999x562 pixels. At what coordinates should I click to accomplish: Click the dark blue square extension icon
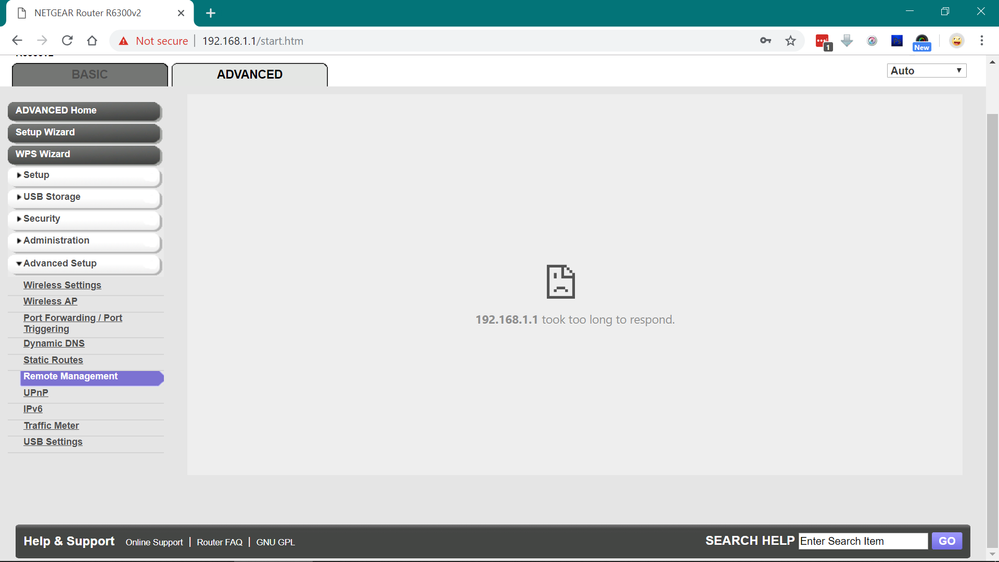tap(896, 41)
